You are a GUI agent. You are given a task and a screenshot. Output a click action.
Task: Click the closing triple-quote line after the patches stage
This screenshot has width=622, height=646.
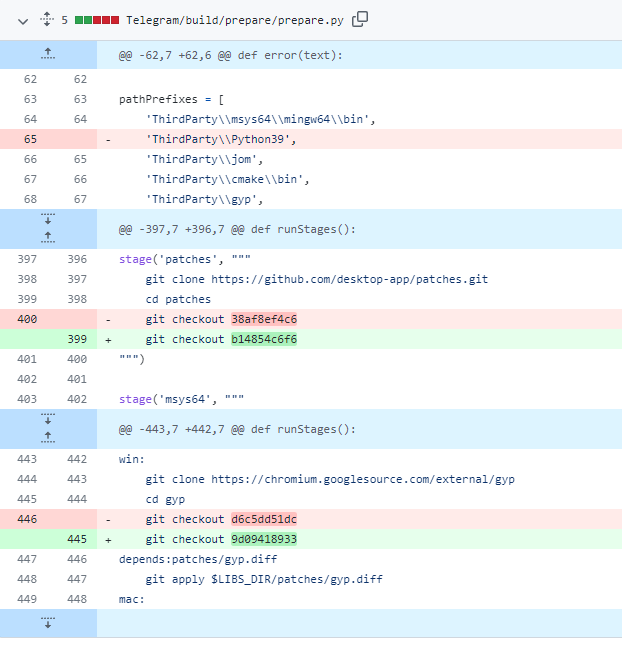click(132, 359)
